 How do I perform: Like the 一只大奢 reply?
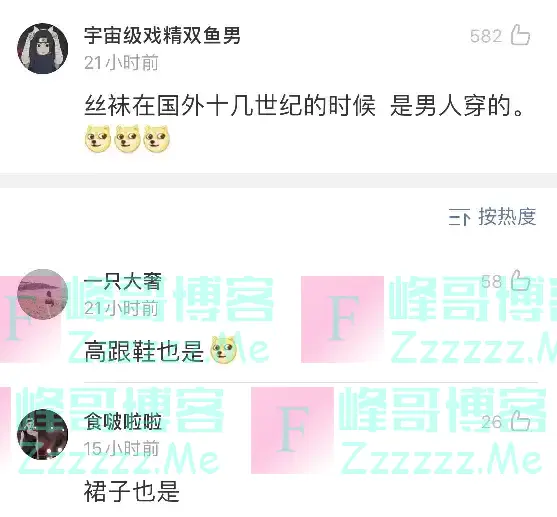(x=520, y=280)
